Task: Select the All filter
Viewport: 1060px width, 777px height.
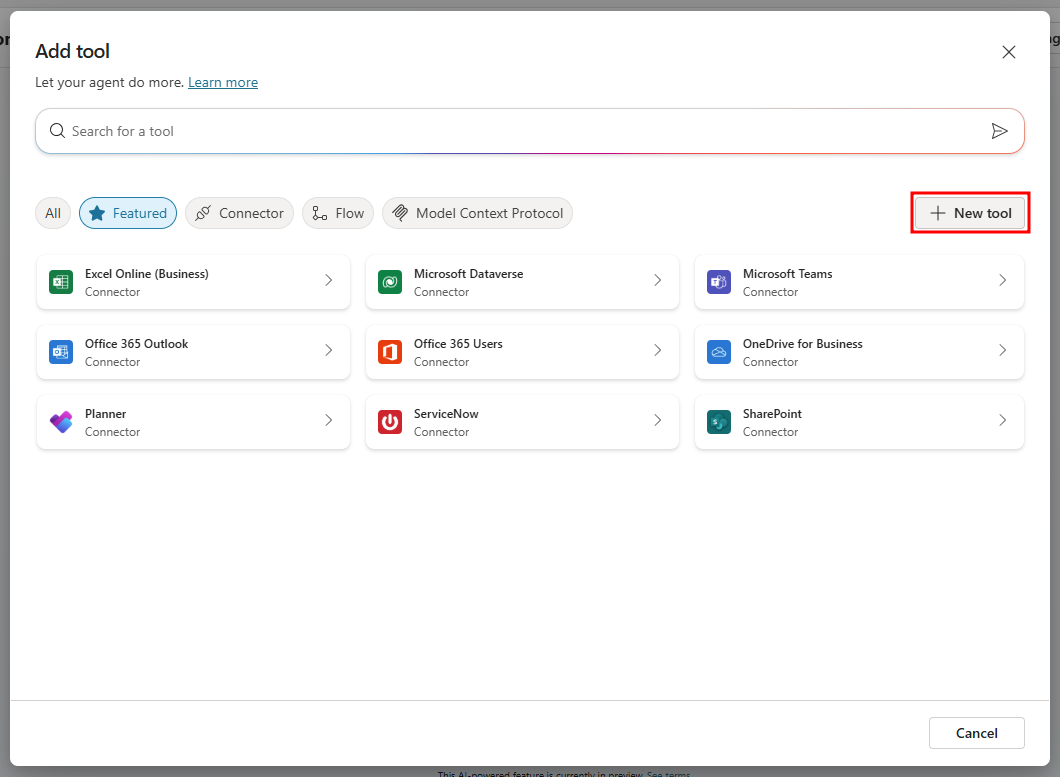Action: point(53,213)
